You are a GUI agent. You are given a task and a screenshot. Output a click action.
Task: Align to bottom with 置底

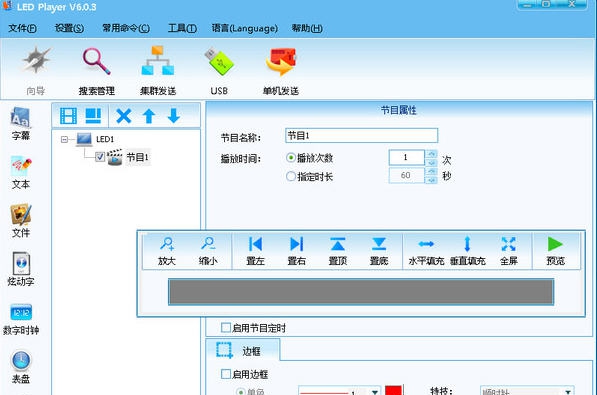[379, 251]
